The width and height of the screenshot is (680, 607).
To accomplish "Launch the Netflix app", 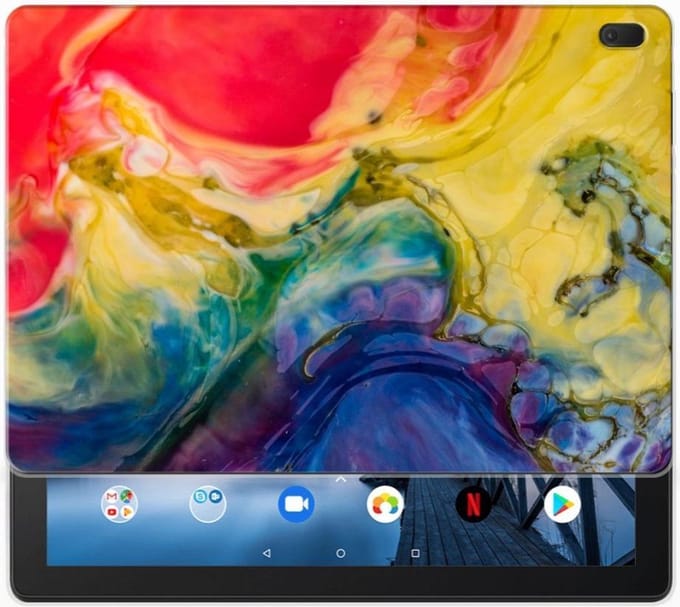I will point(474,504).
